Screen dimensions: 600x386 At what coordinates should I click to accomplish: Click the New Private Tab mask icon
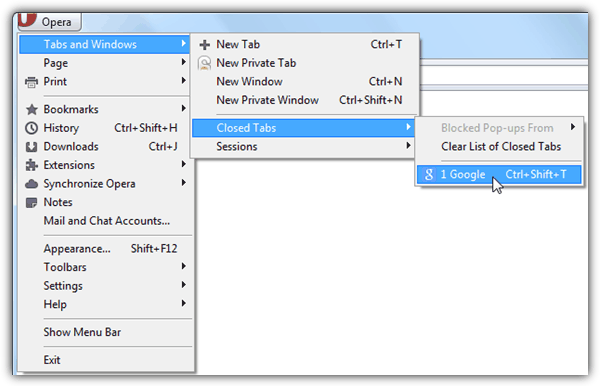[x=205, y=63]
